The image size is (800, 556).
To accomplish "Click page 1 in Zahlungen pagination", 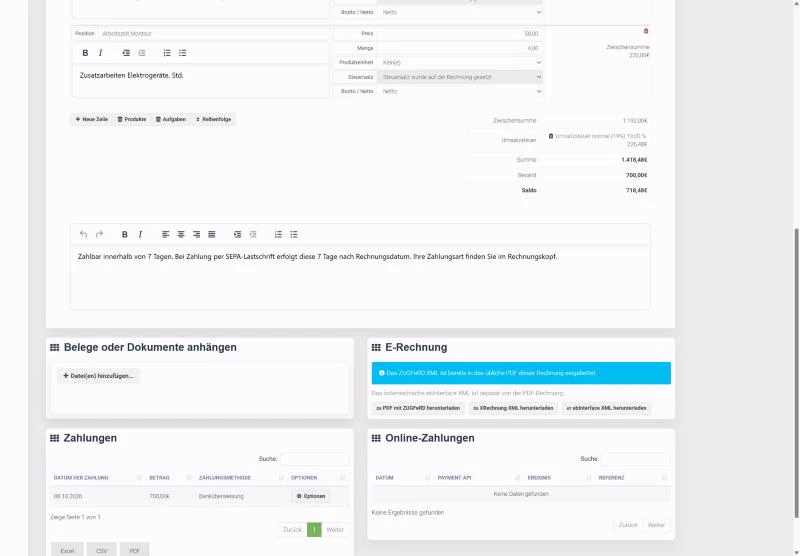I will [x=314, y=530].
